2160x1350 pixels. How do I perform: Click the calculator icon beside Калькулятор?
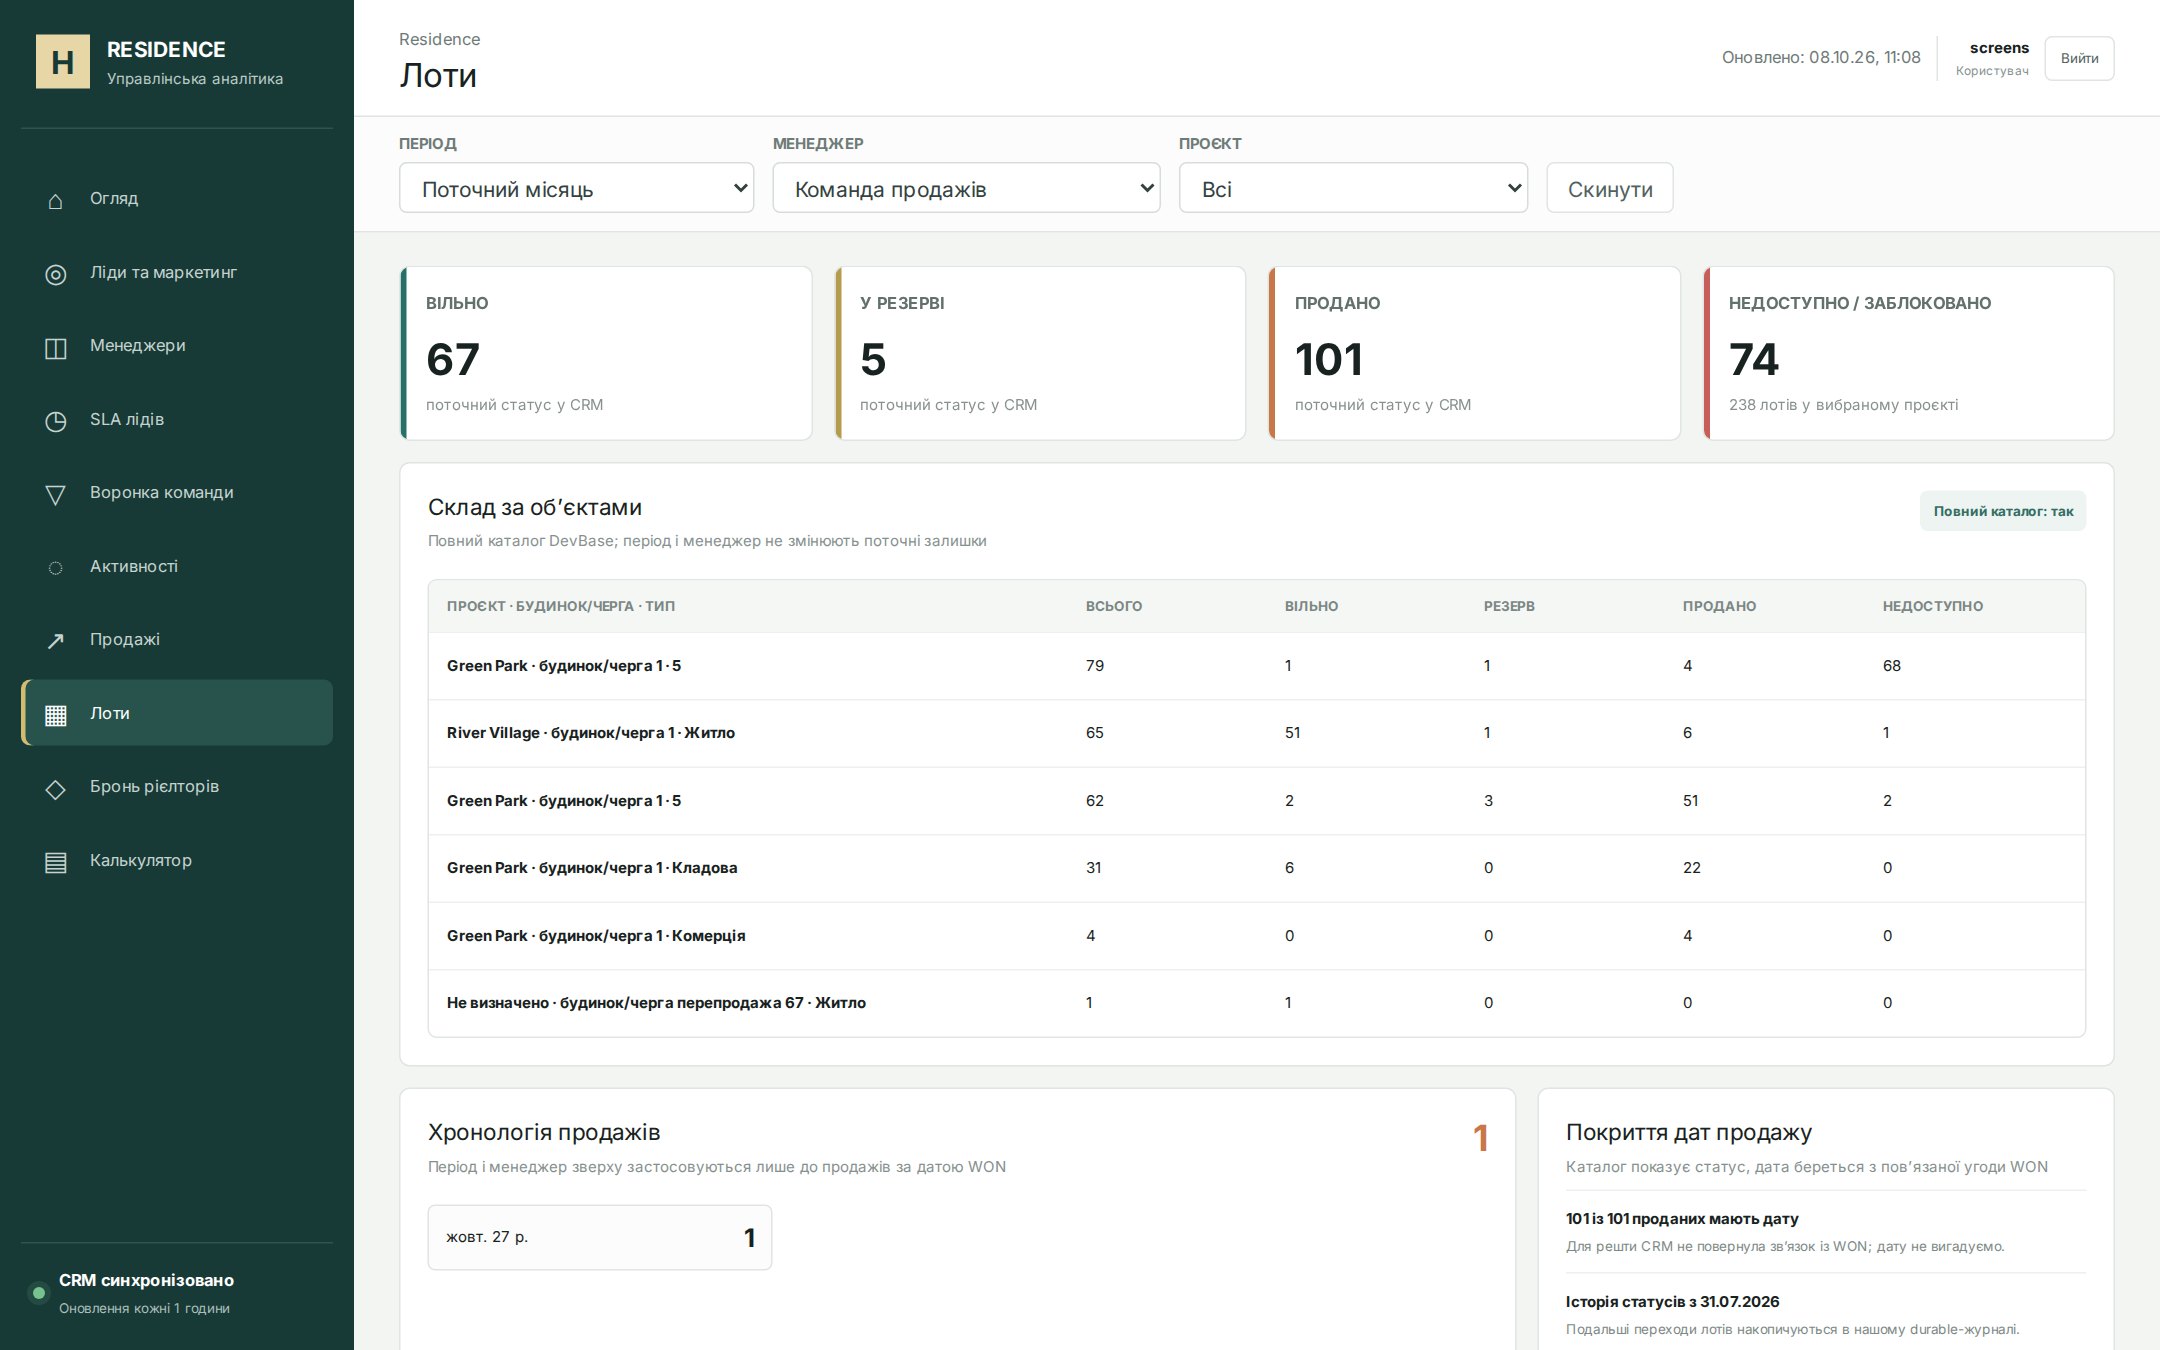coord(56,862)
